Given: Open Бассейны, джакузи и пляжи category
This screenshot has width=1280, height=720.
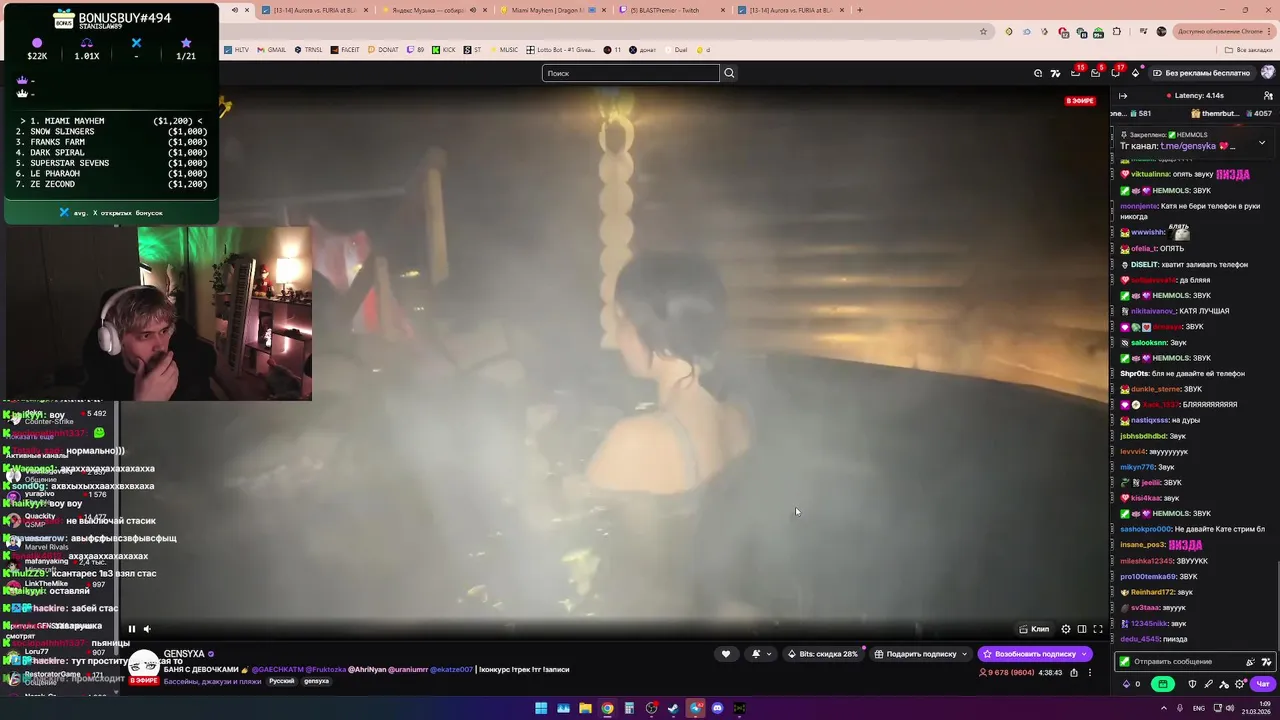Looking at the screenshot, I should coord(212,681).
